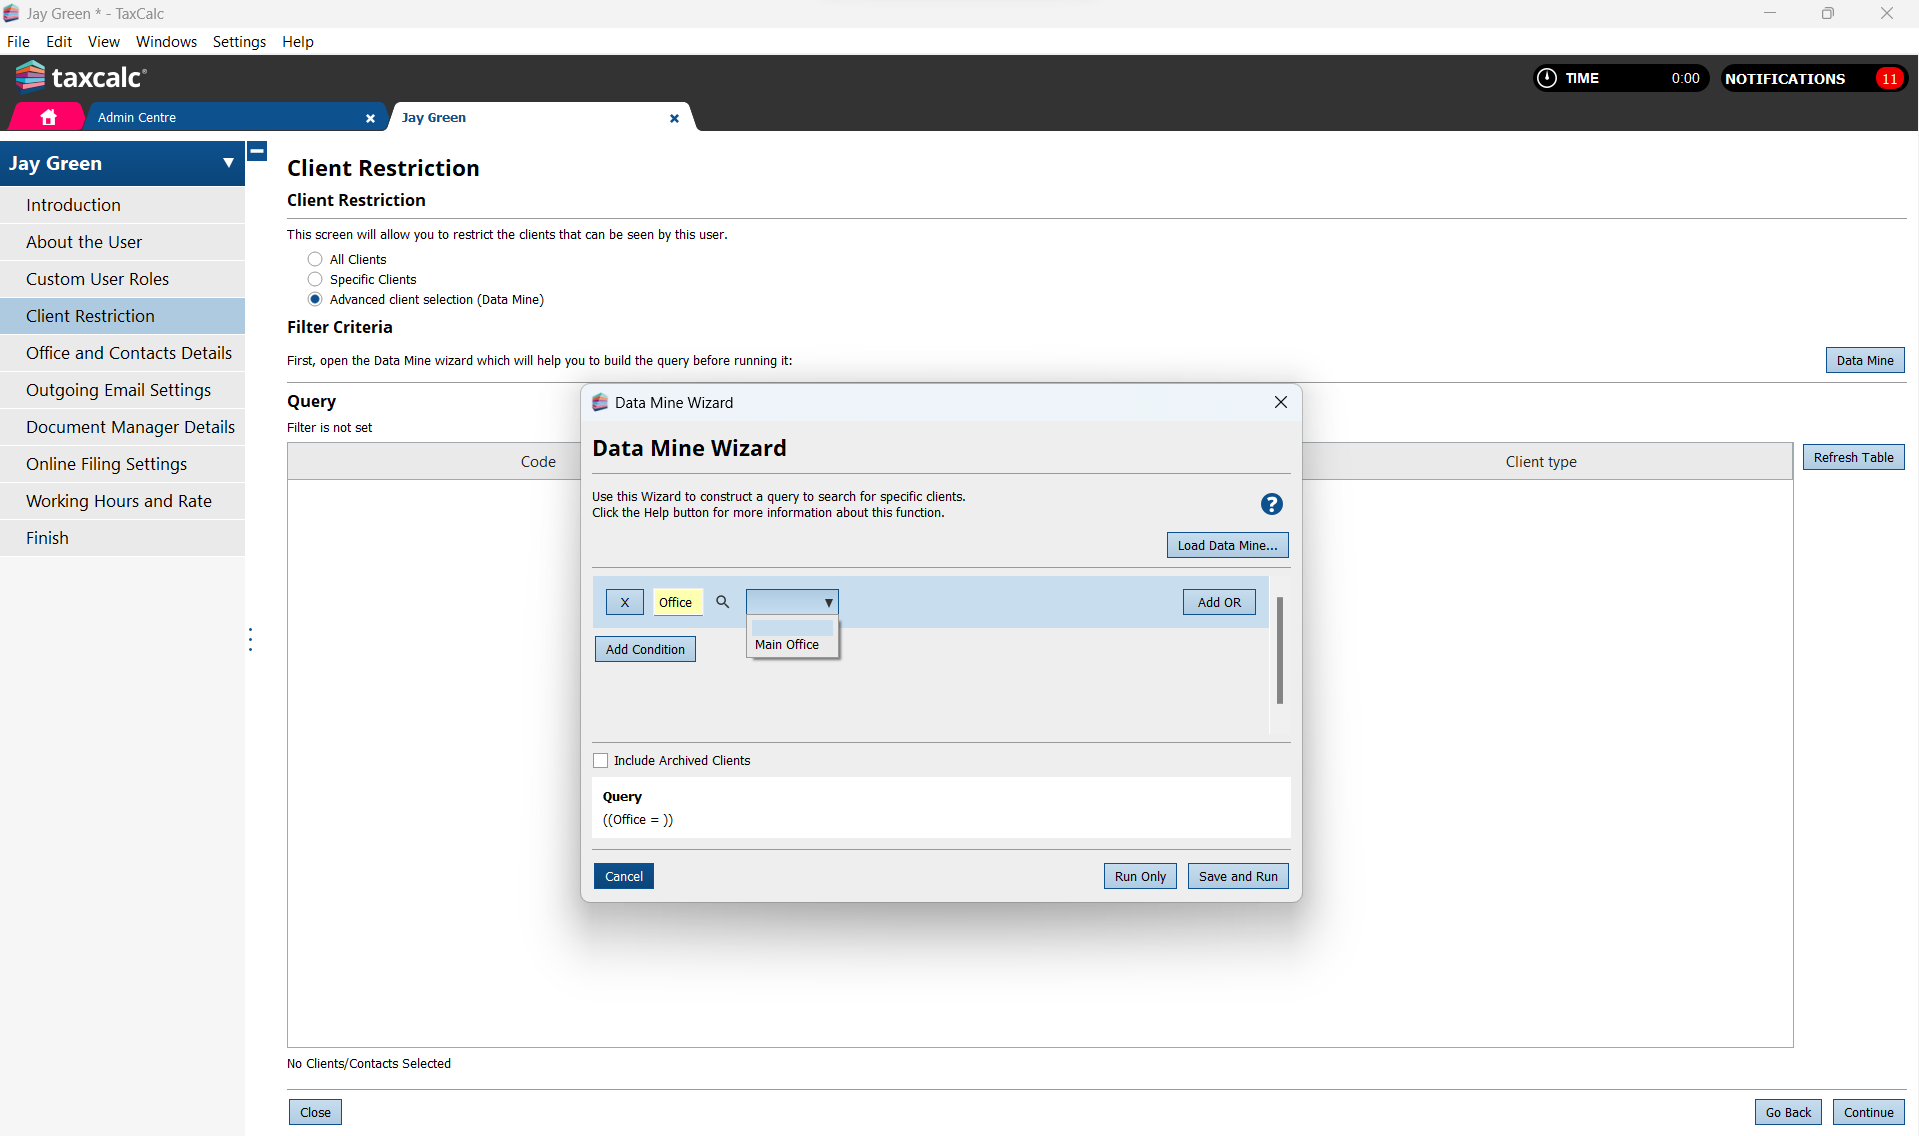This screenshot has width=1919, height=1136.
Task: Open the Notifications counter badge
Action: coord(1888,79)
